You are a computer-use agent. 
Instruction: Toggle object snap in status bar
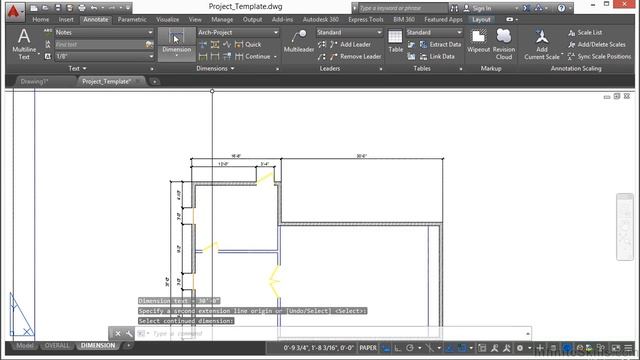[462, 348]
